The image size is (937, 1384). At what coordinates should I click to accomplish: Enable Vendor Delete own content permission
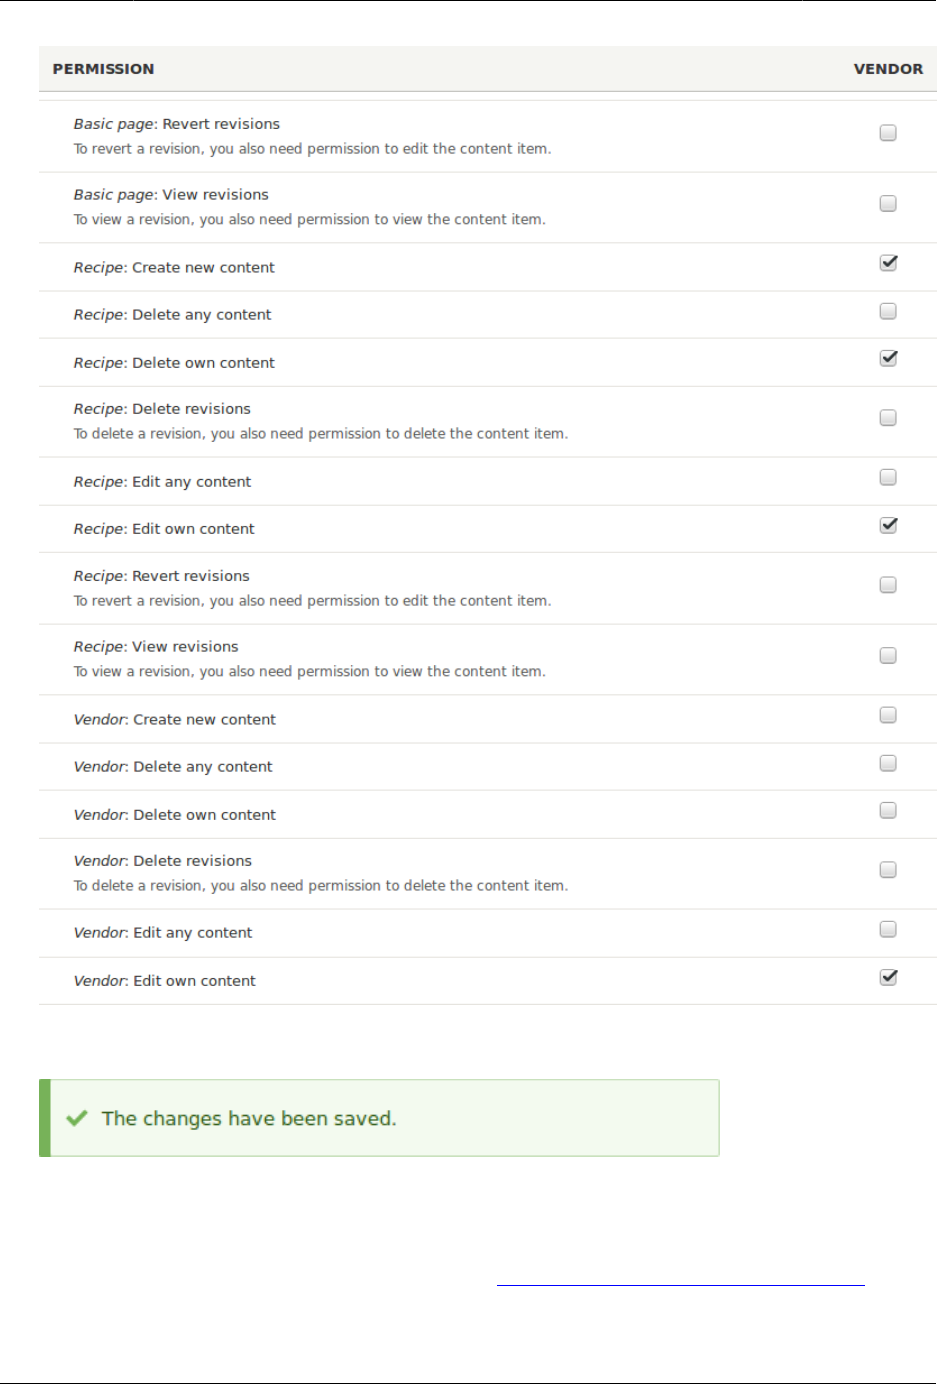[888, 810]
